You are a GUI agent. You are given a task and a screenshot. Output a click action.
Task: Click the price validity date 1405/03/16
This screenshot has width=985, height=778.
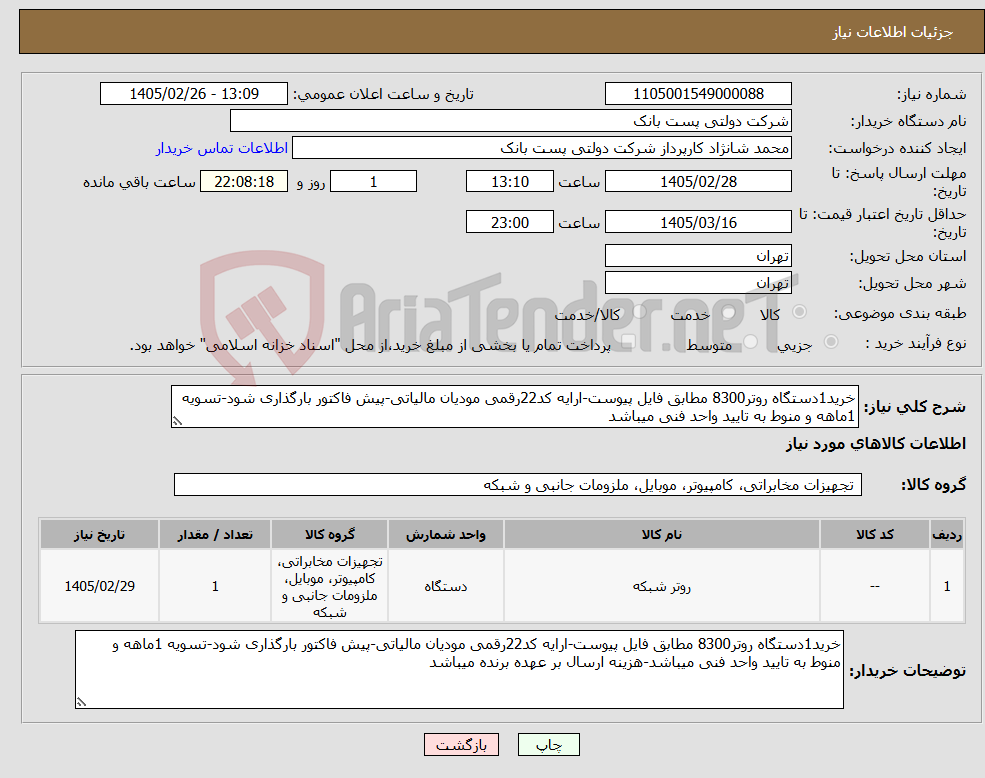tap(698, 222)
